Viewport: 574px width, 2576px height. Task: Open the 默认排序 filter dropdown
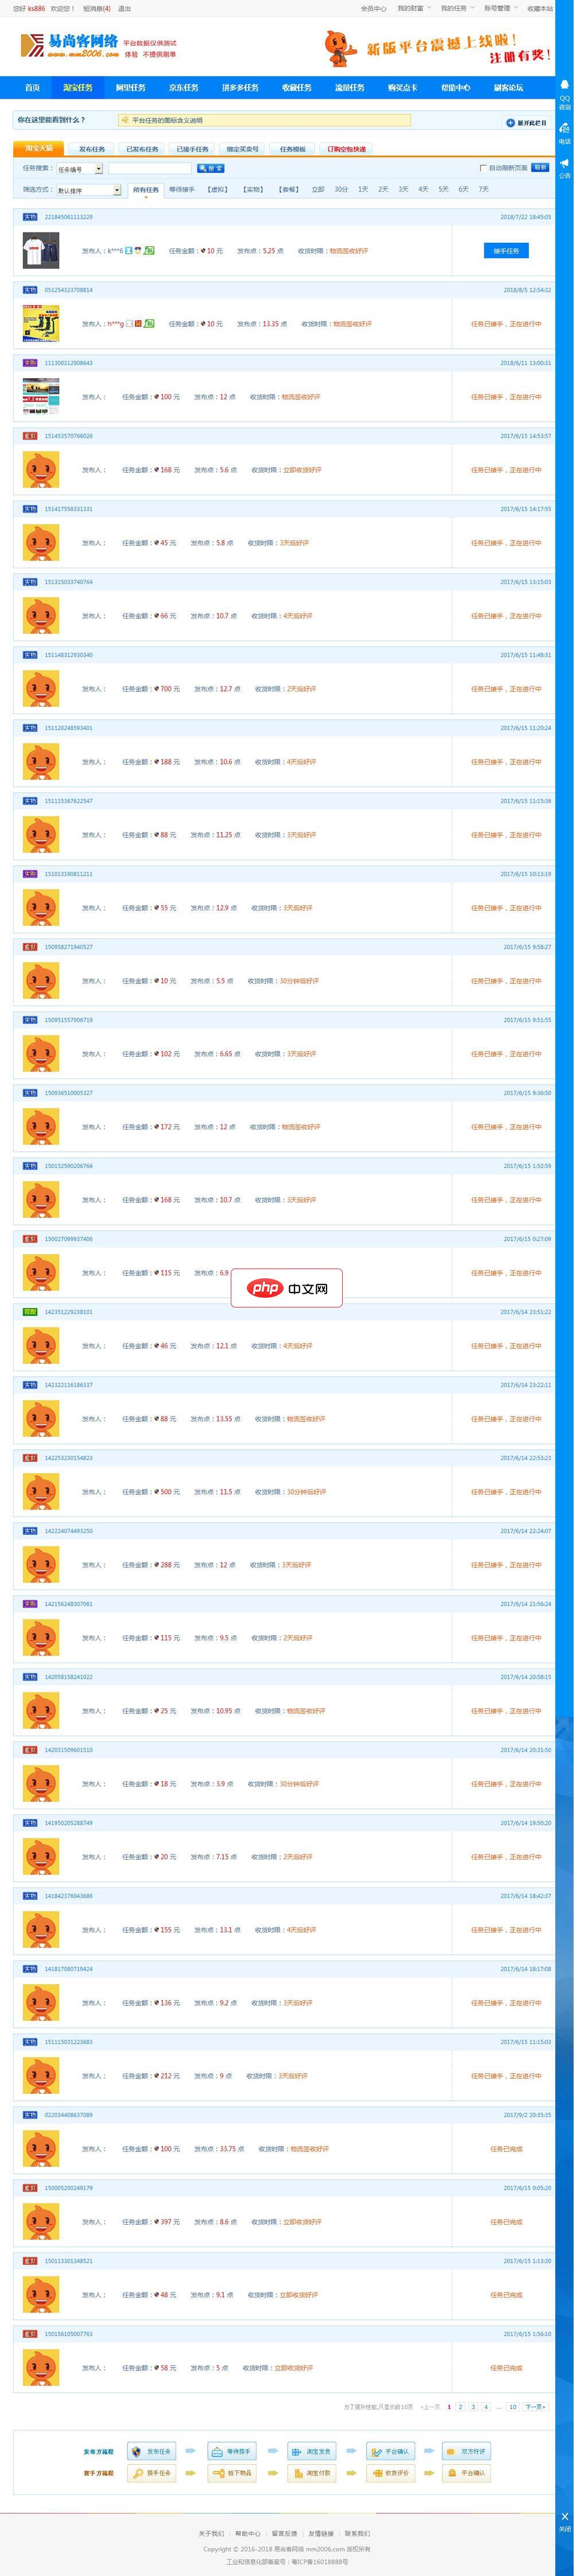click(x=88, y=190)
